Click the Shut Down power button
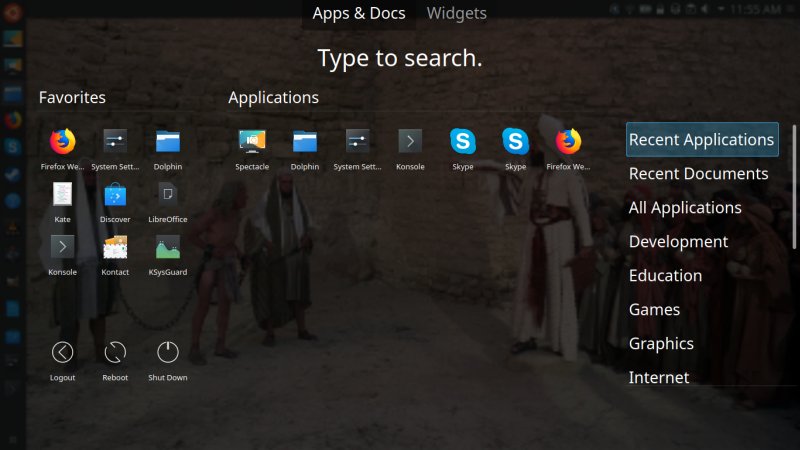Image resolution: width=800 pixels, height=450 pixels. pyautogui.click(x=167, y=353)
